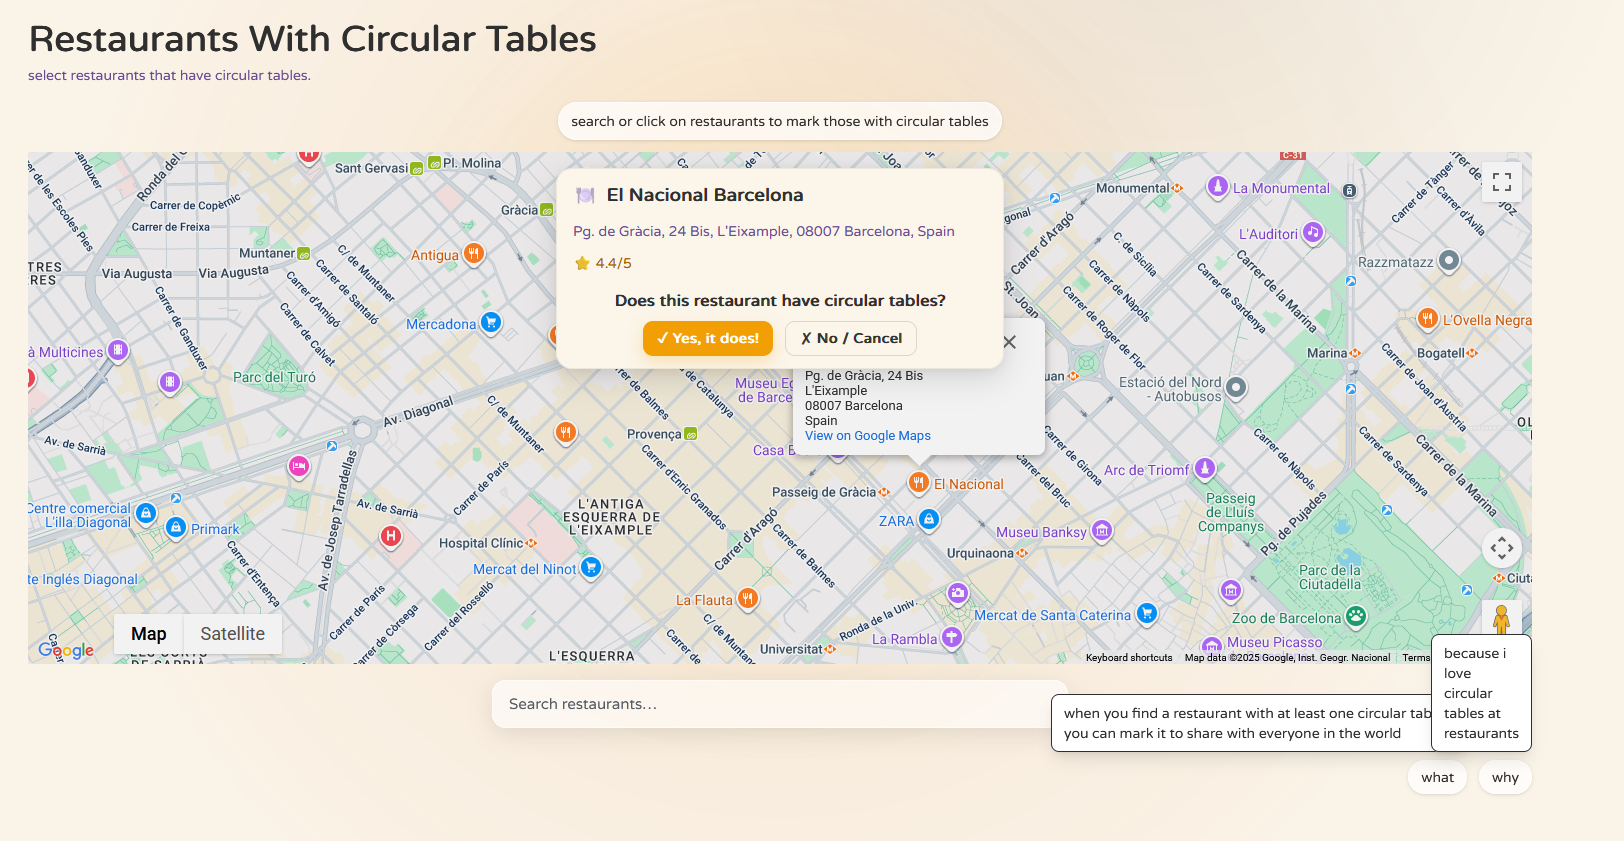Switch to Satellite map view
This screenshot has width=1624, height=841.
point(232,634)
